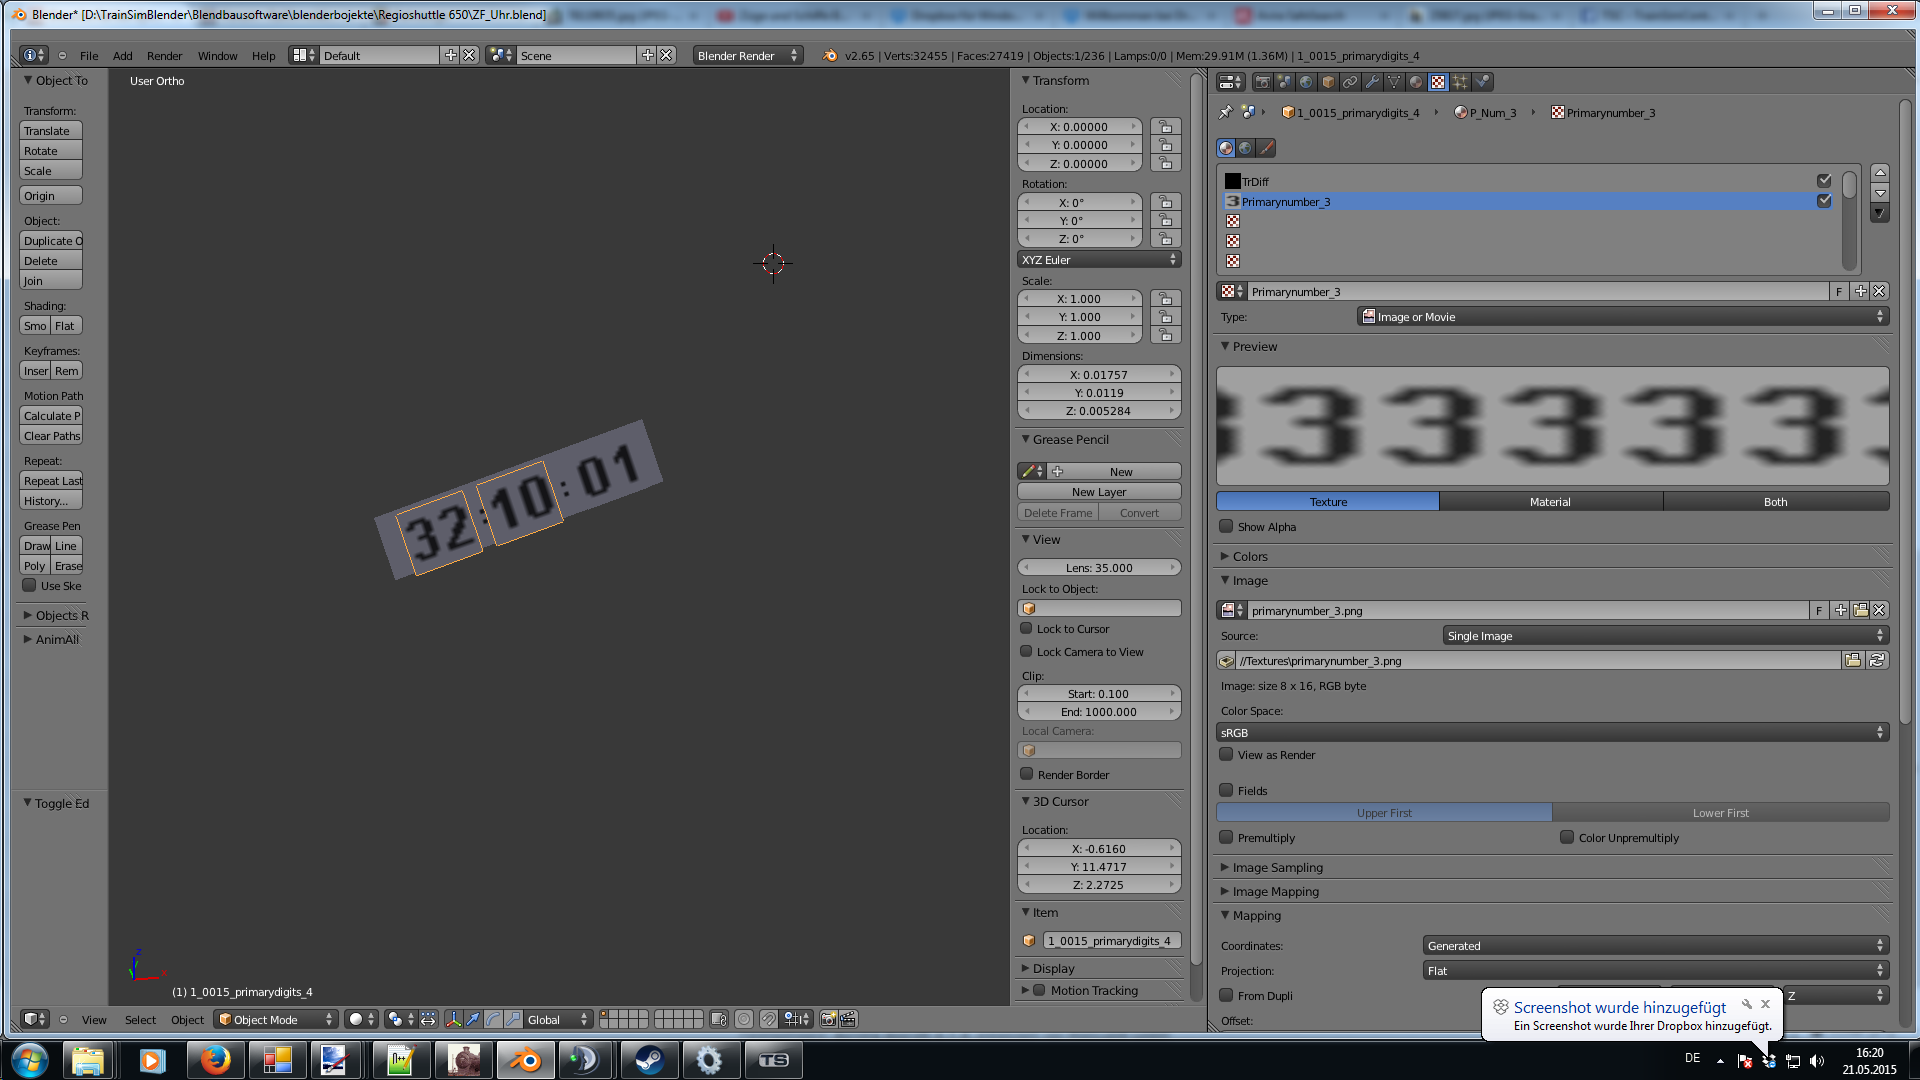This screenshot has width=1920, height=1080.
Task: Click the browse image file folder icon
Action: pyautogui.click(x=1853, y=660)
